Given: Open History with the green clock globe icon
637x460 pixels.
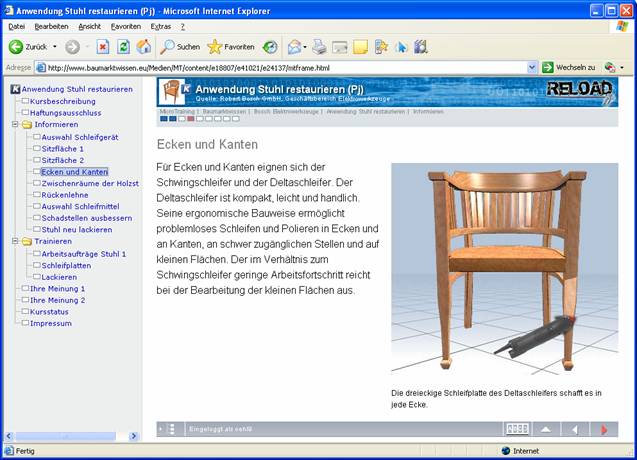Looking at the screenshot, I should click(x=270, y=47).
